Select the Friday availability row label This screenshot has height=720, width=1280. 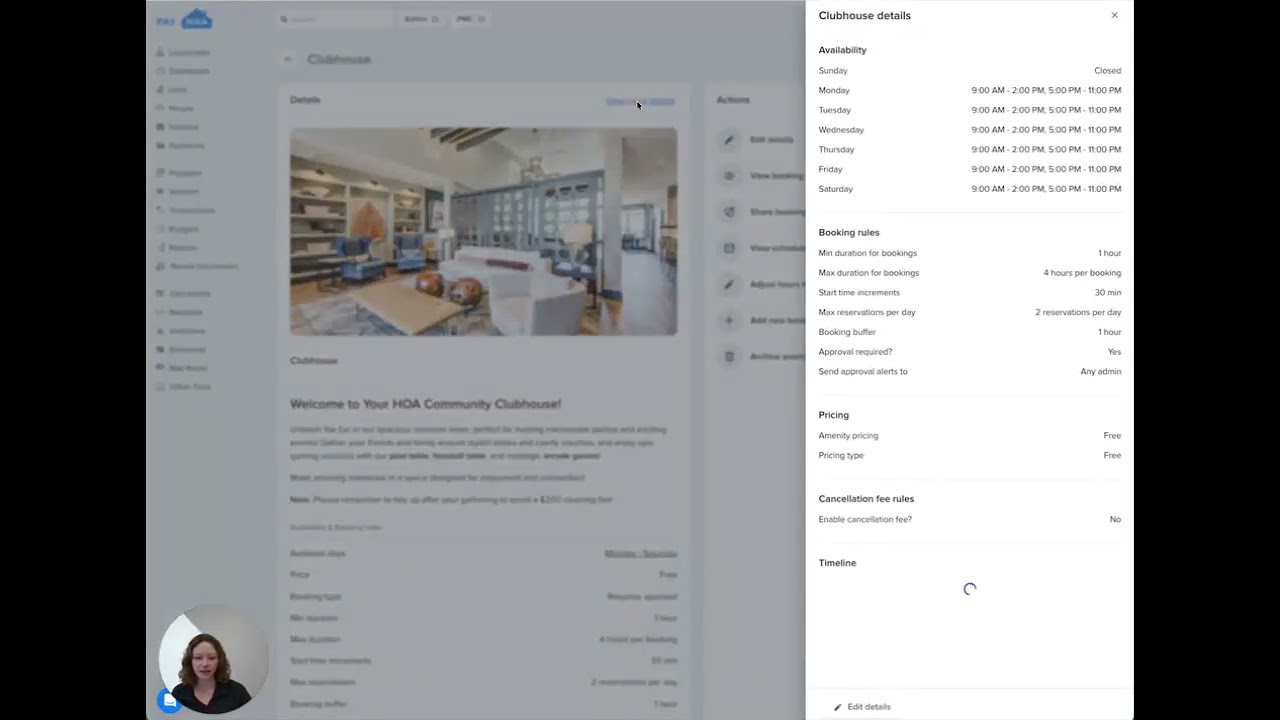[x=830, y=169]
